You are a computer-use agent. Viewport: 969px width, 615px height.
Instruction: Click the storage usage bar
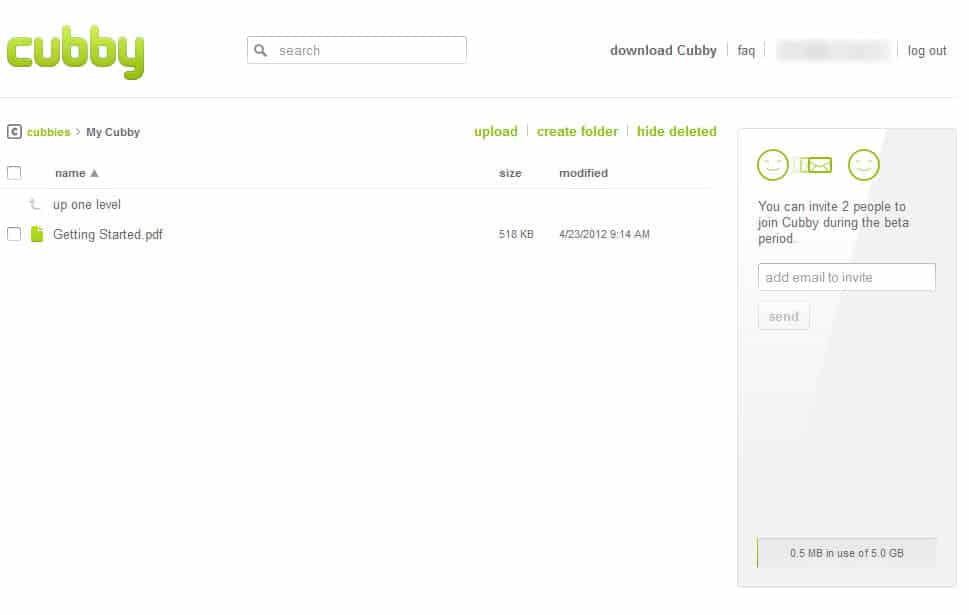pyautogui.click(x=846, y=553)
